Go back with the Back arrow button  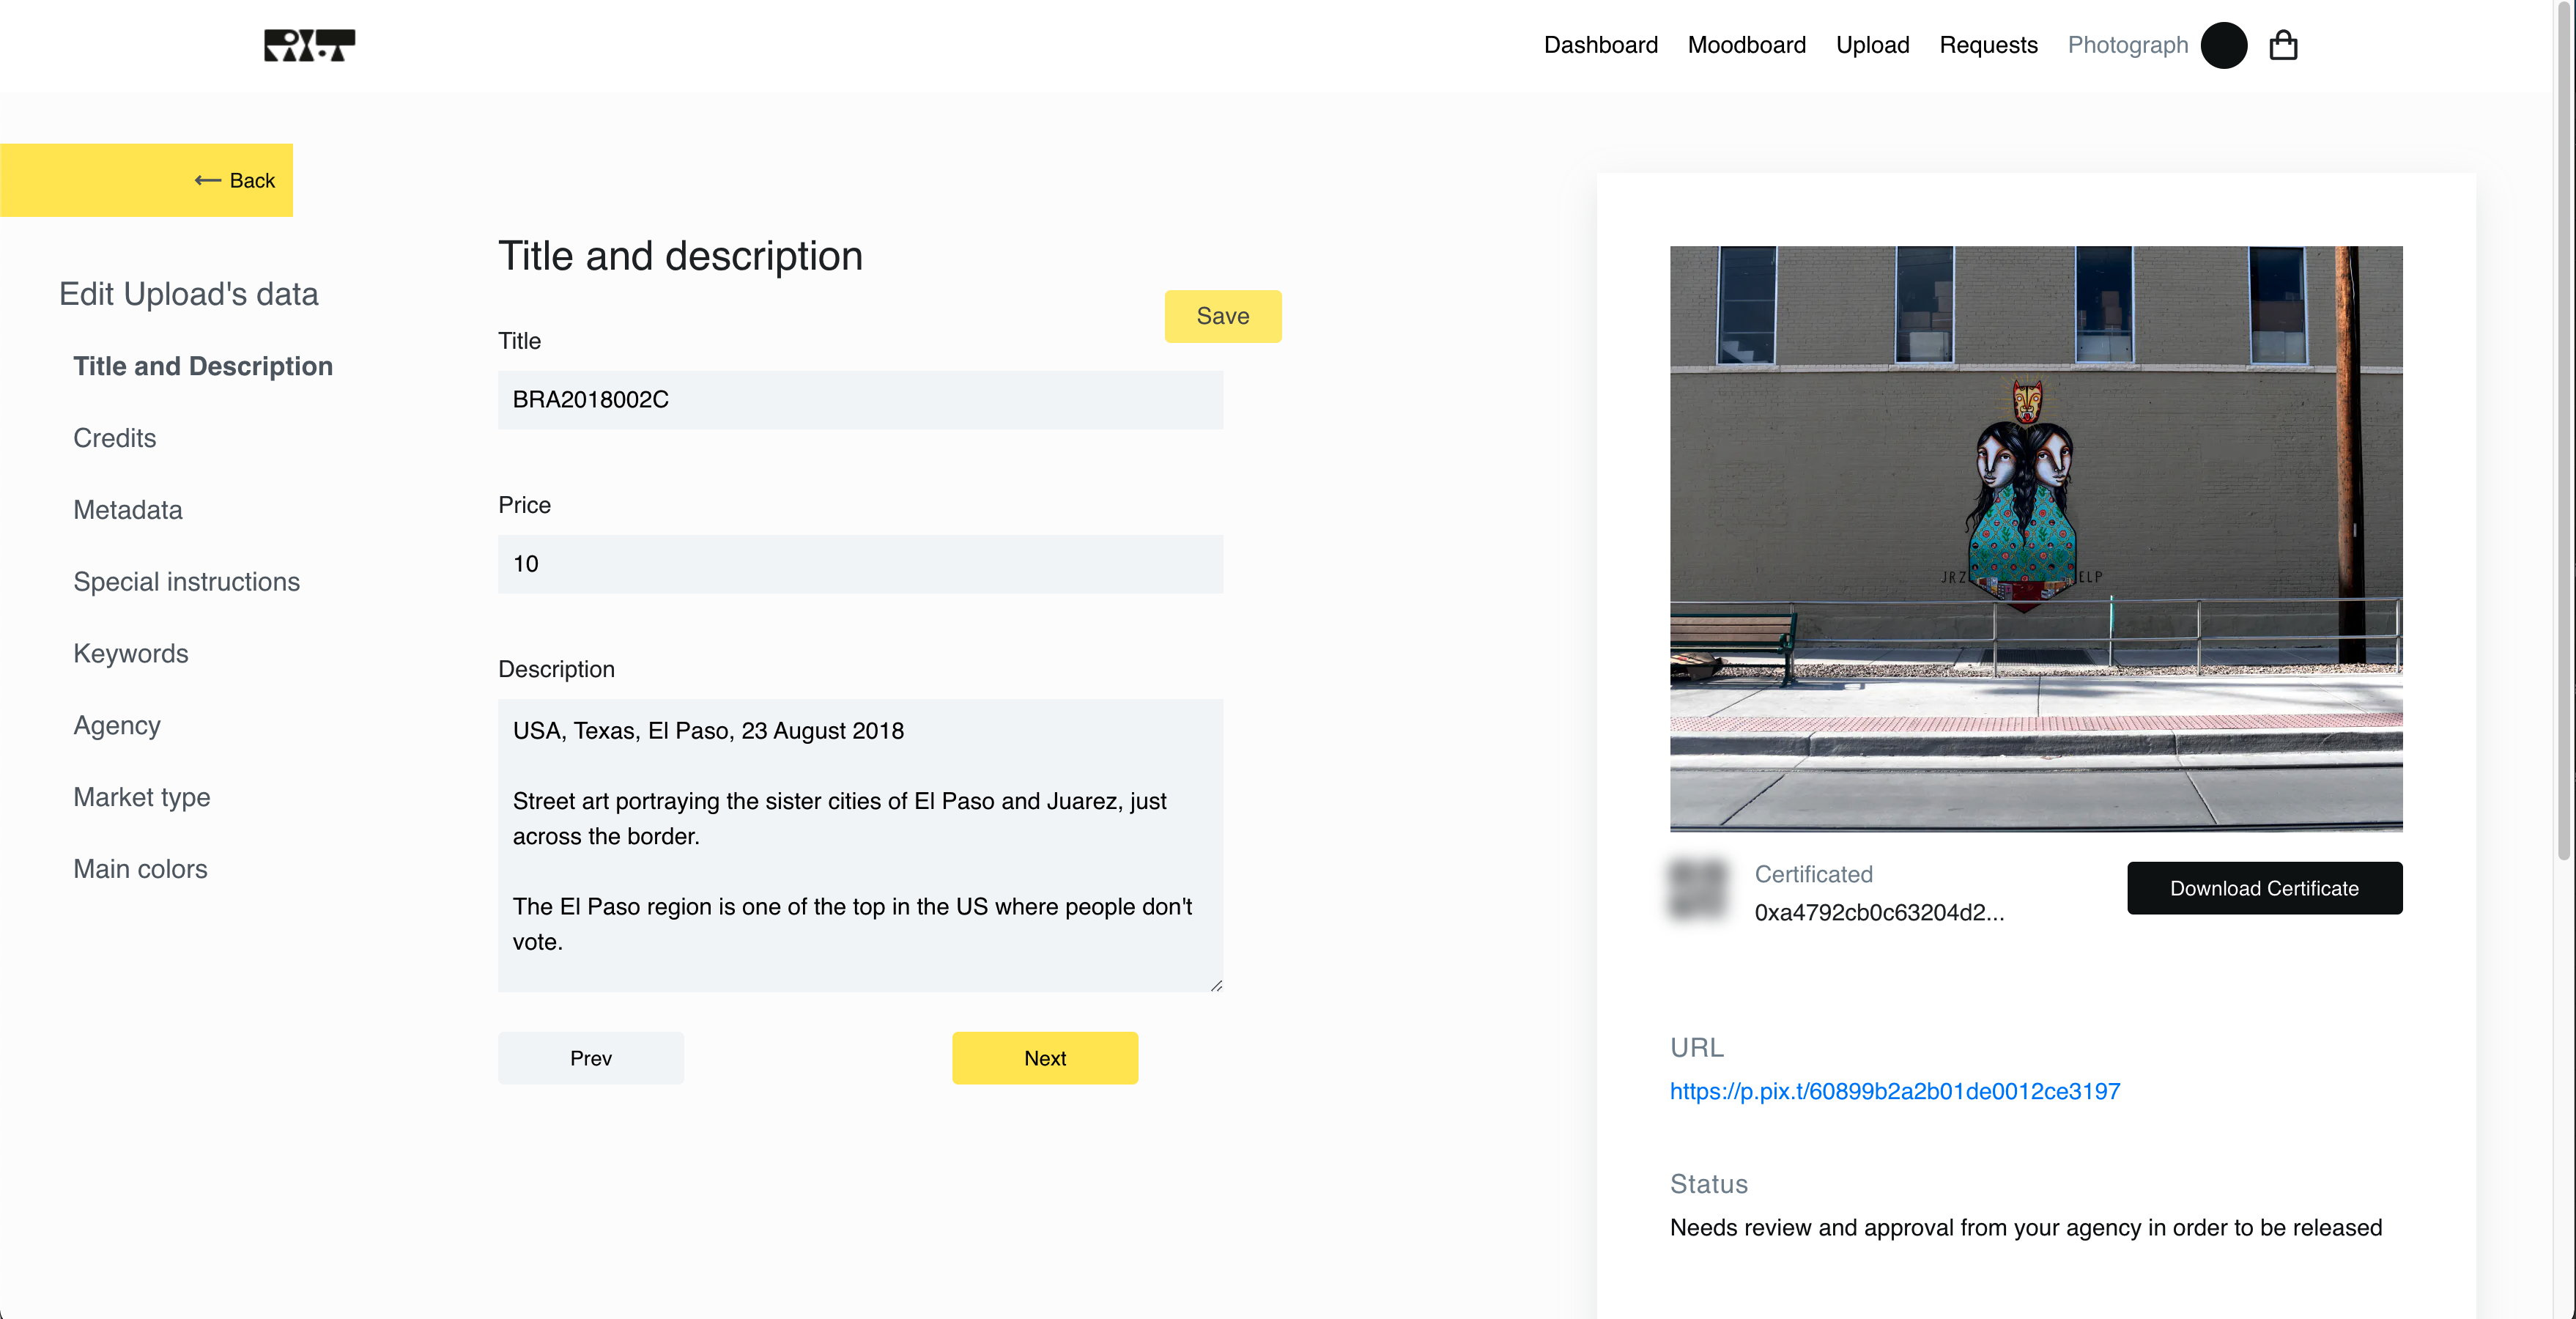[146, 180]
